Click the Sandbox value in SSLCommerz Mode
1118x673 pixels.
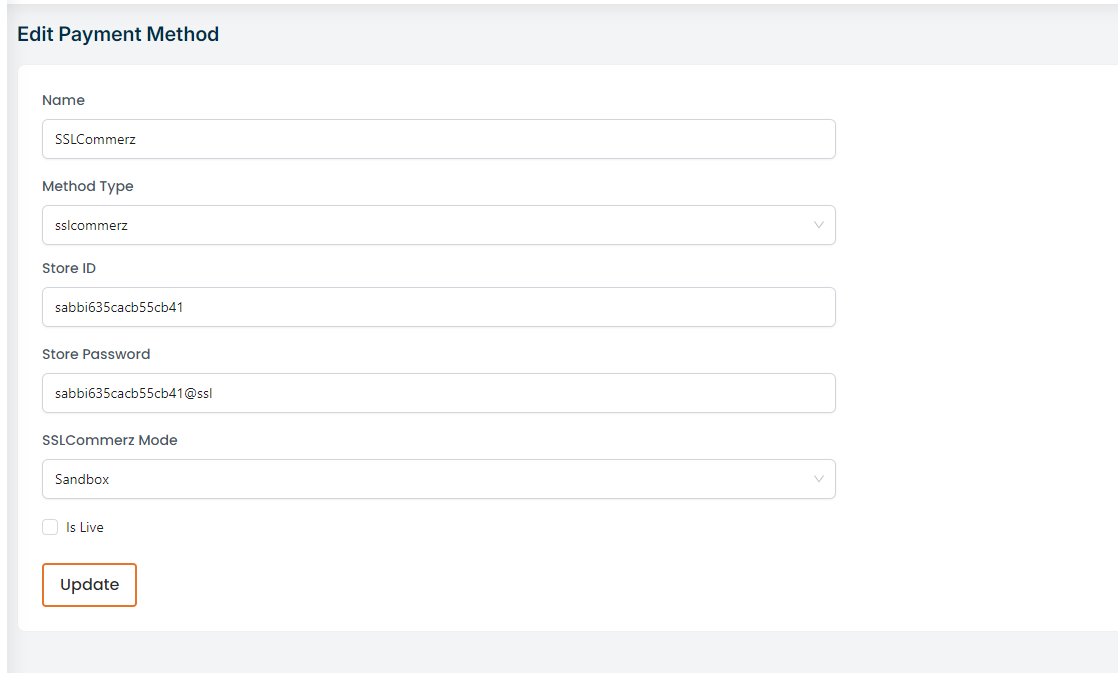pos(82,479)
